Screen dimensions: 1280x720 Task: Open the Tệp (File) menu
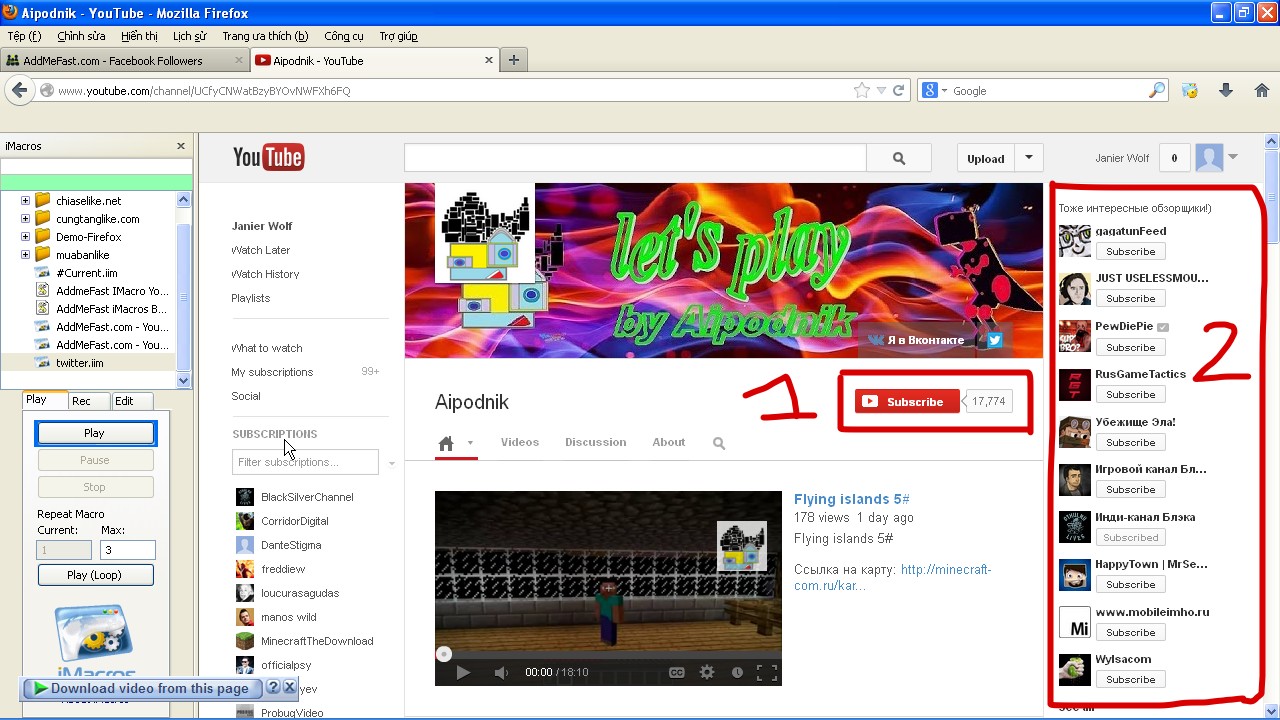click(24, 36)
